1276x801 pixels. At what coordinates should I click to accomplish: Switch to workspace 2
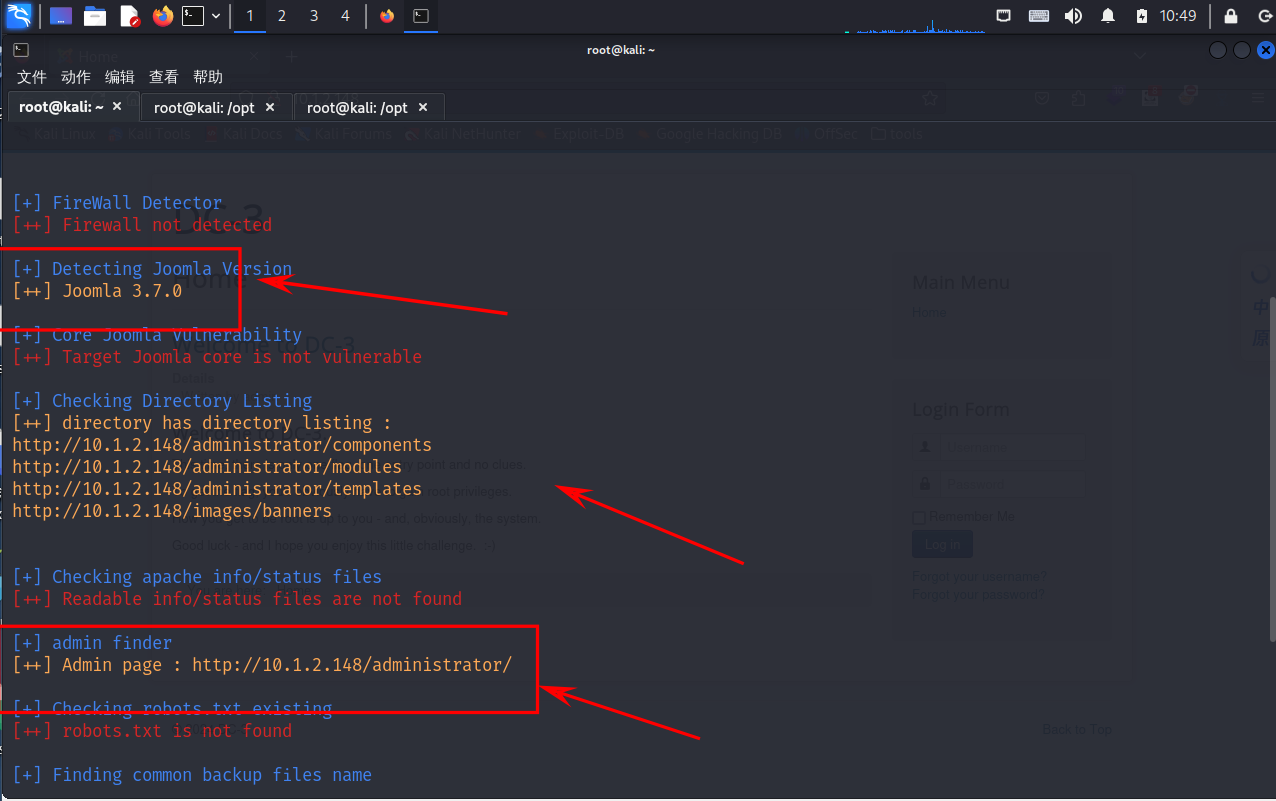[282, 16]
